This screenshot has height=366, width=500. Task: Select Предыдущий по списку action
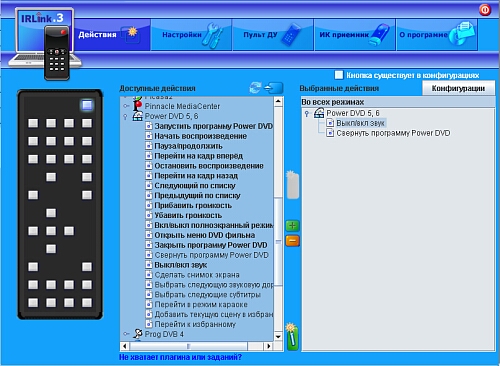pos(197,195)
